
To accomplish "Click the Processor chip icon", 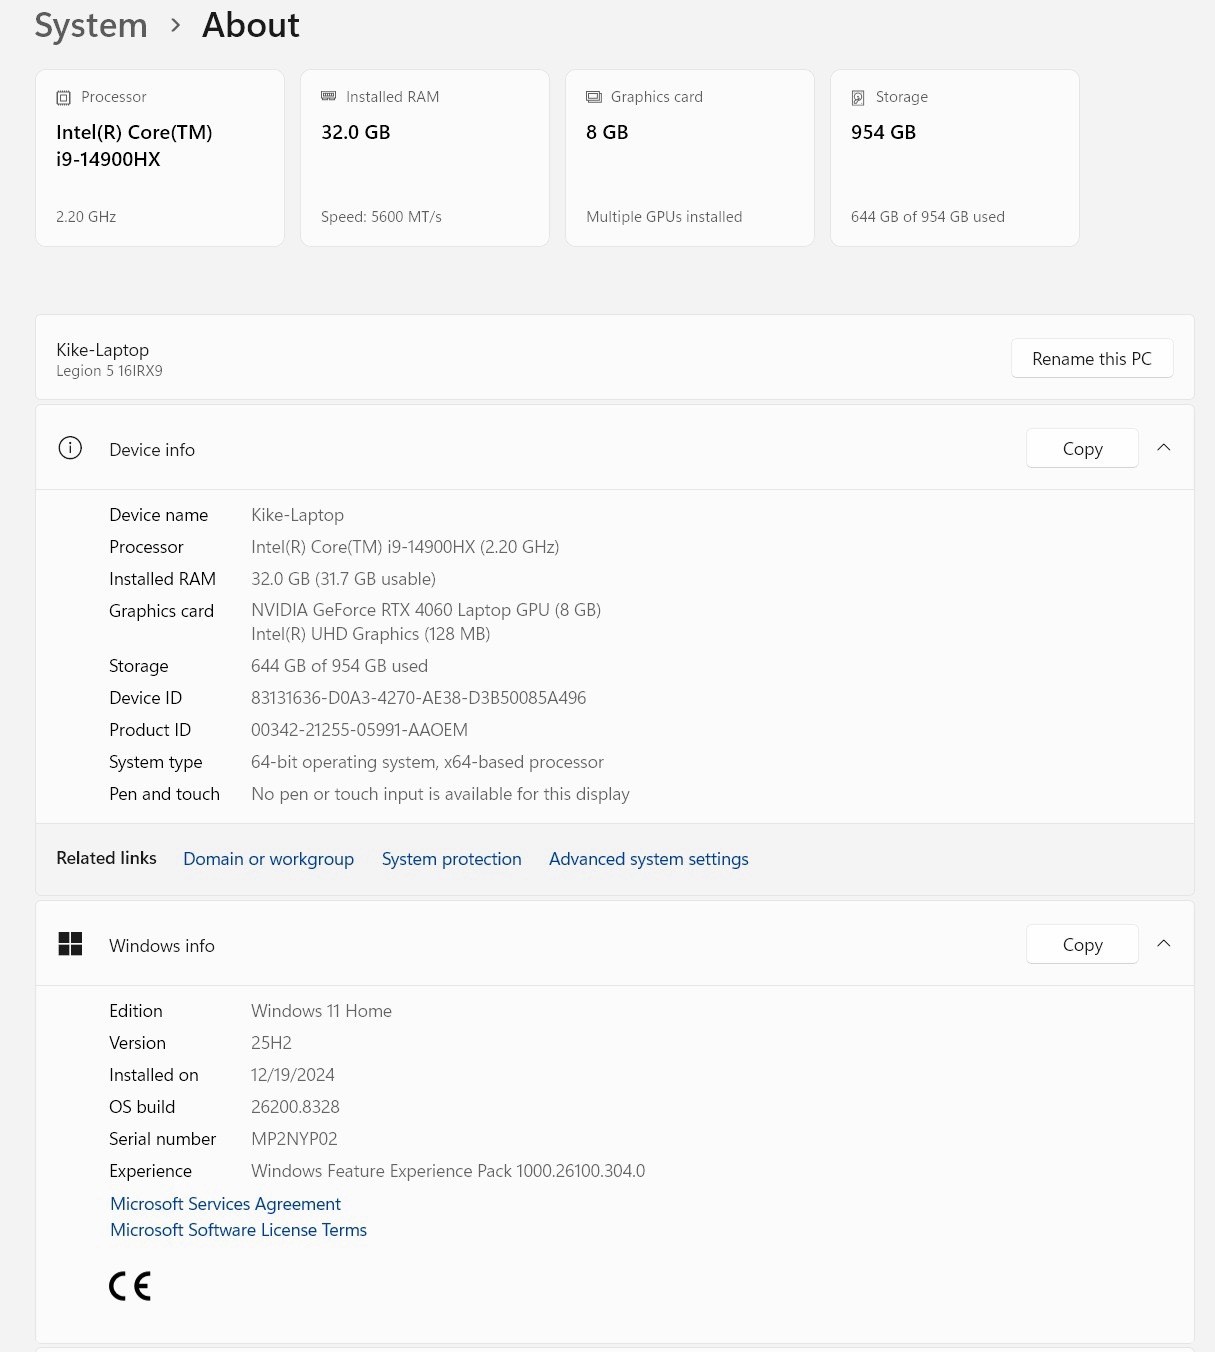I will pos(64,98).
